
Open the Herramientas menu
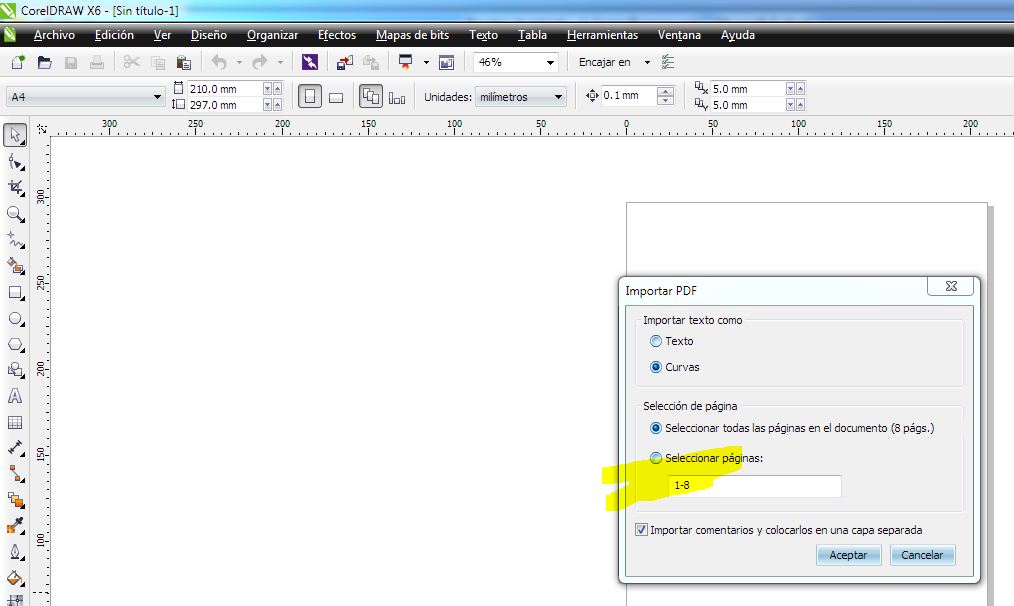(x=602, y=35)
